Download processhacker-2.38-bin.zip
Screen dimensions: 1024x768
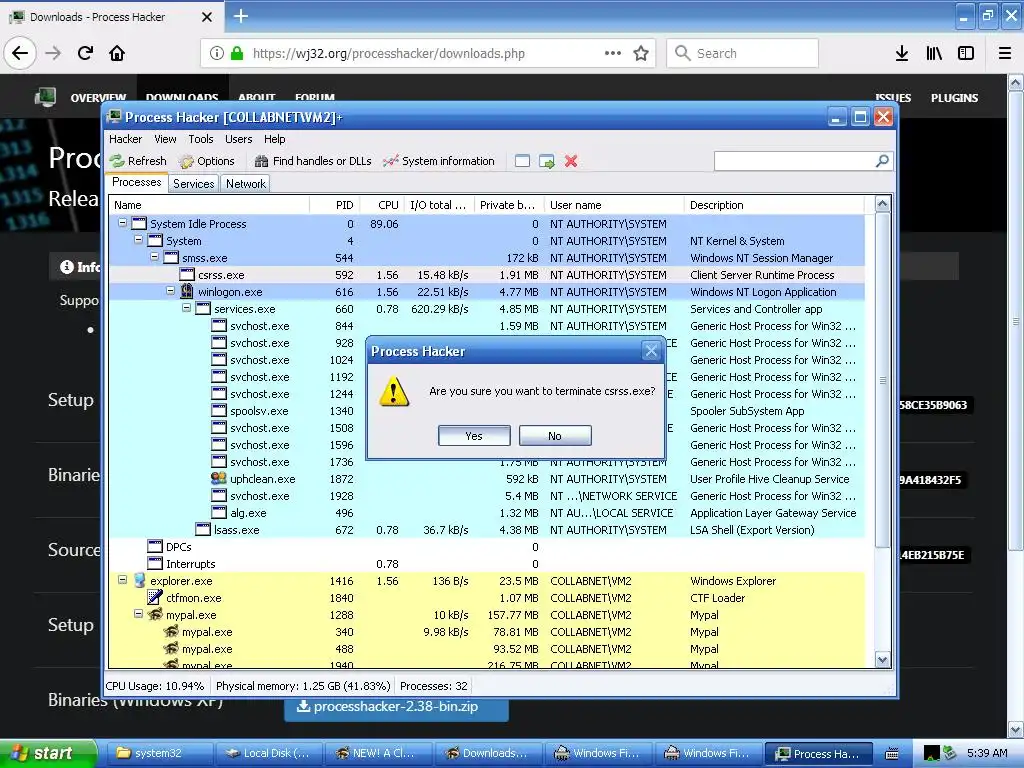396,707
